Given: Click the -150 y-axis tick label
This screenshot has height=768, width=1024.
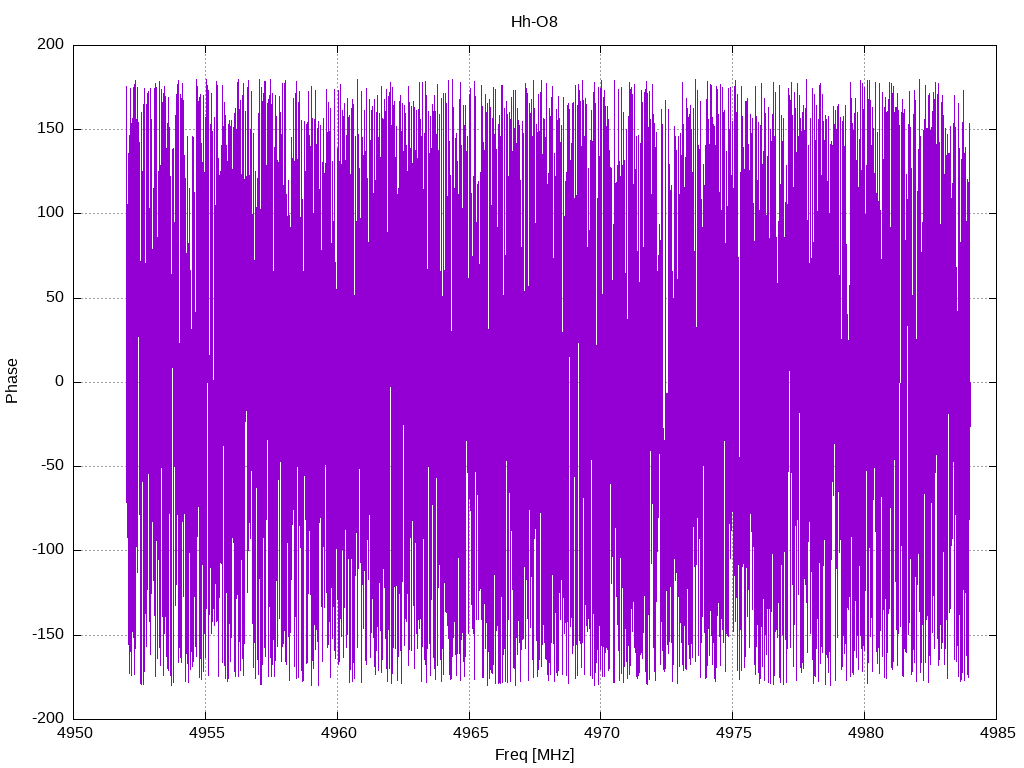Looking at the screenshot, I should coord(48,634).
